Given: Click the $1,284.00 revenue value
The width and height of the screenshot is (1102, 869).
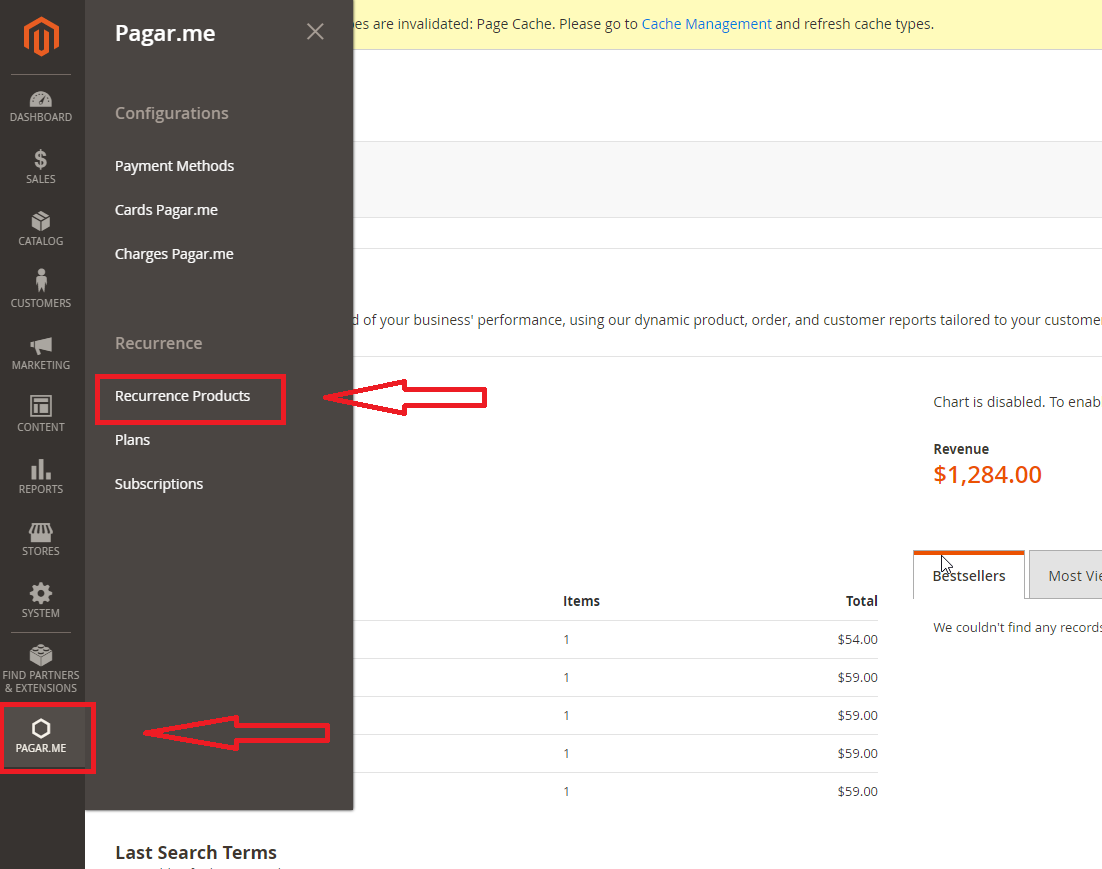Looking at the screenshot, I should [987, 475].
